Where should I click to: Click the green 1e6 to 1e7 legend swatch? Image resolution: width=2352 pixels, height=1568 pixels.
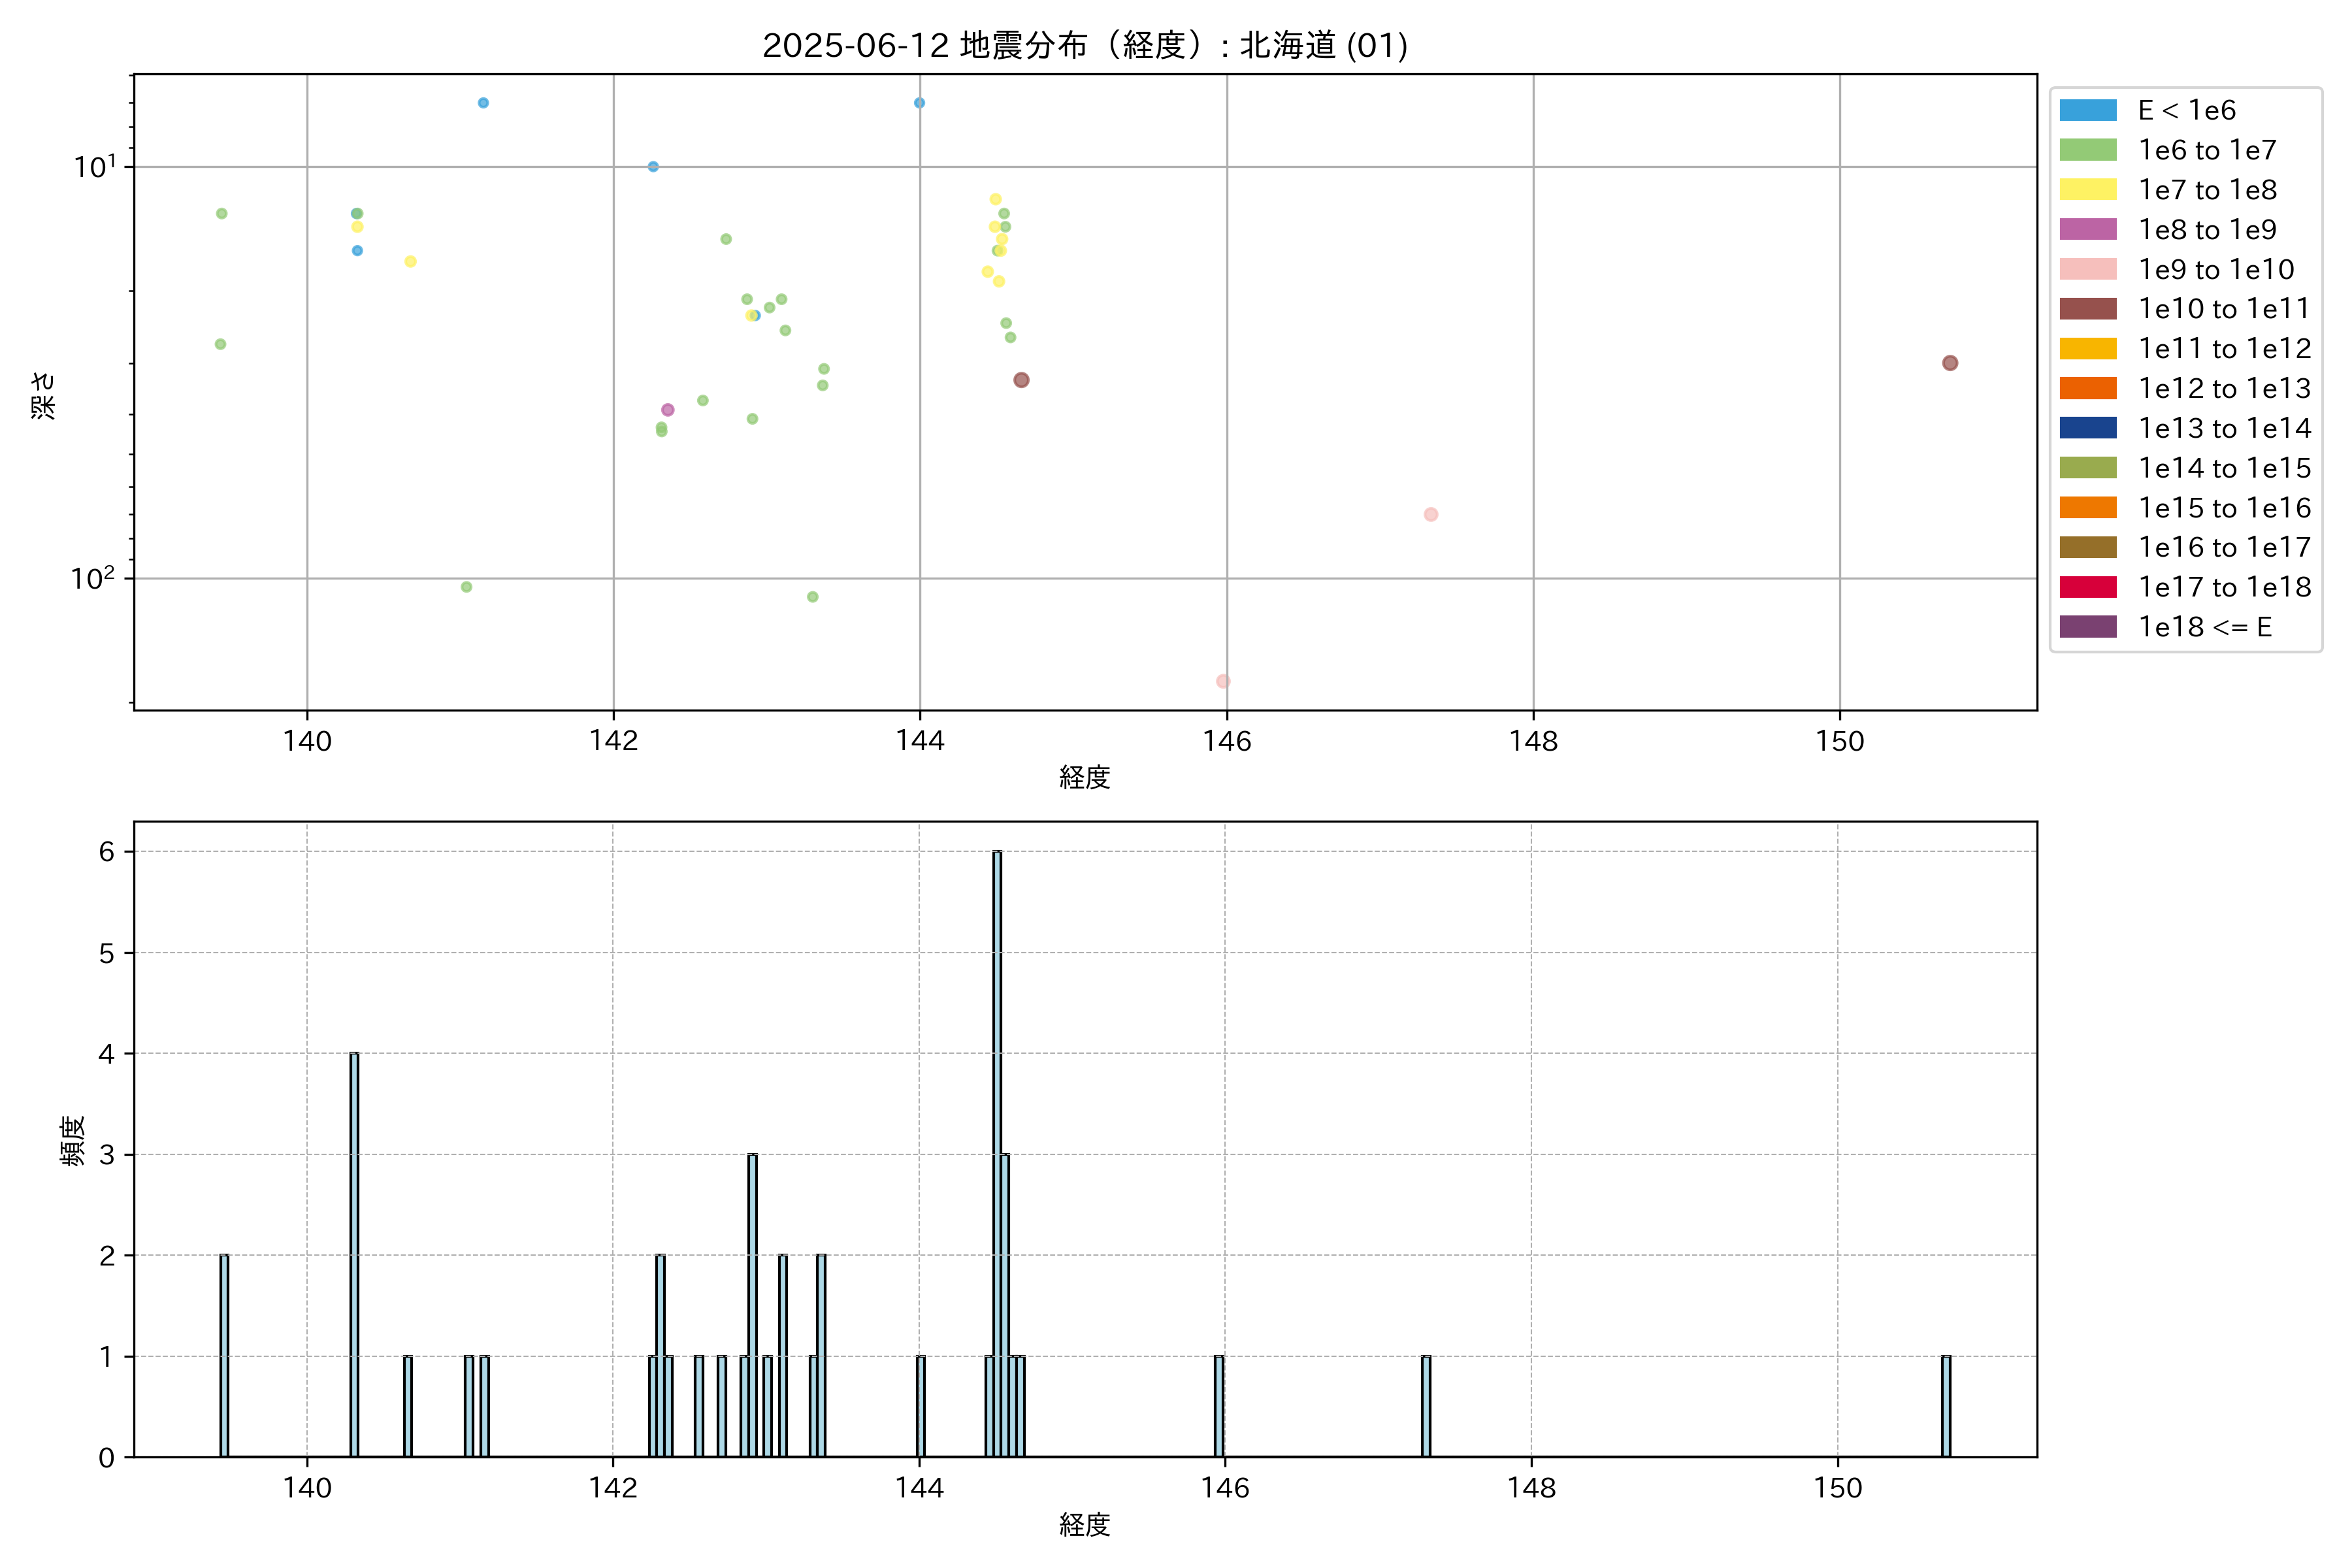[2087, 150]
